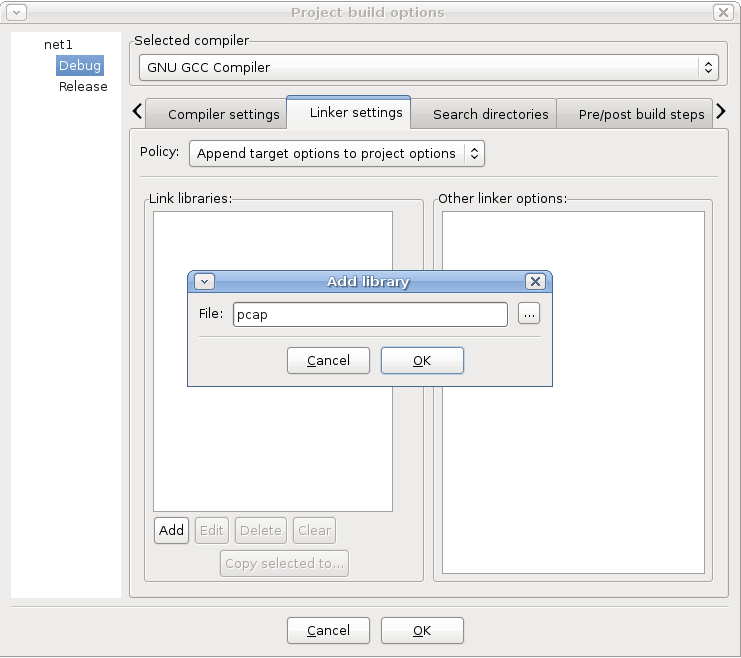Close the Project build options window
This screenshot has height=658, width=741.
click(722, 13)
